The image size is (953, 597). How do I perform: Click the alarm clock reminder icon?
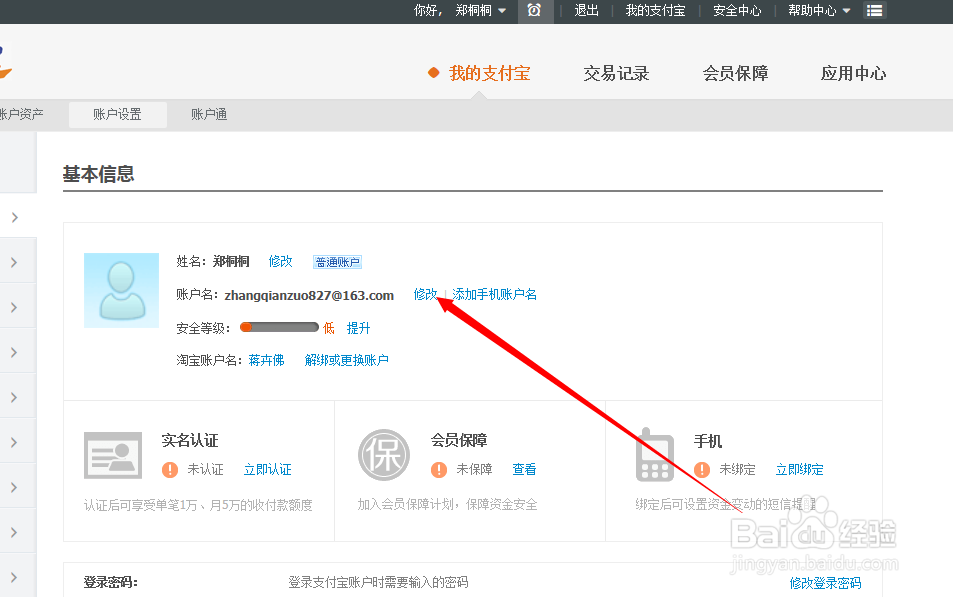(534, 10)
